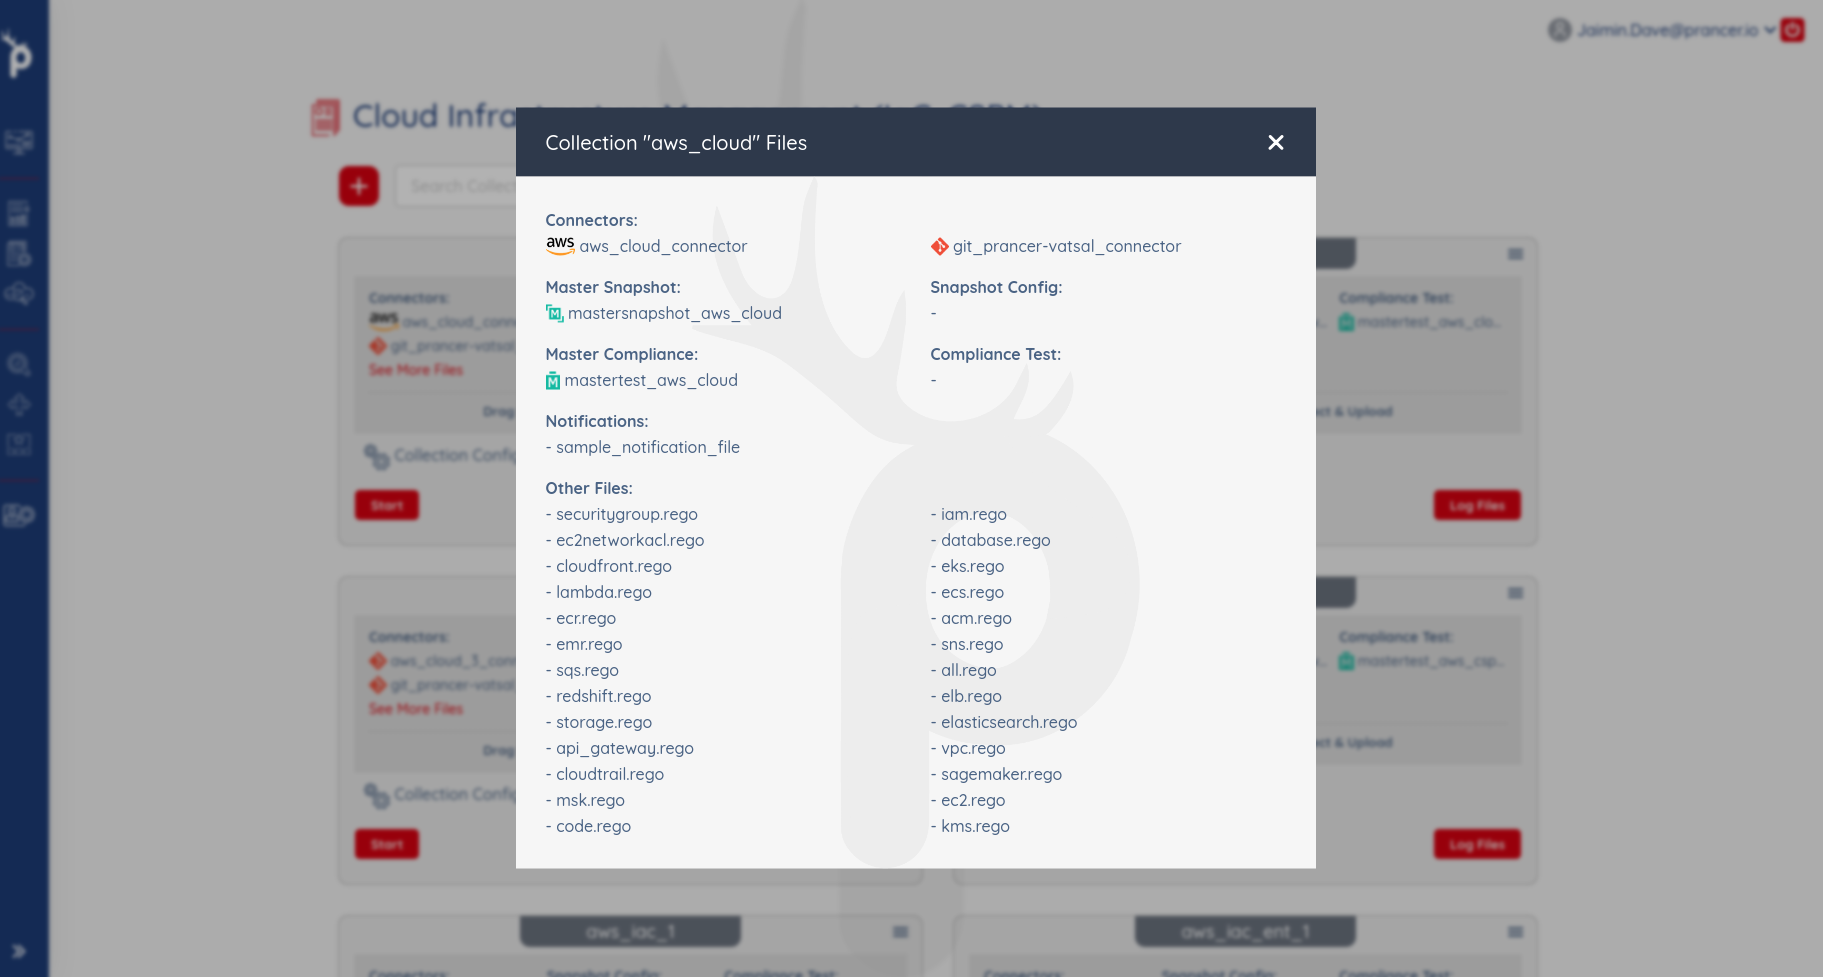This screenshot has height=977, width=1823.
Task: Open the user account dropdown arrow
Action: [1769, 30]
